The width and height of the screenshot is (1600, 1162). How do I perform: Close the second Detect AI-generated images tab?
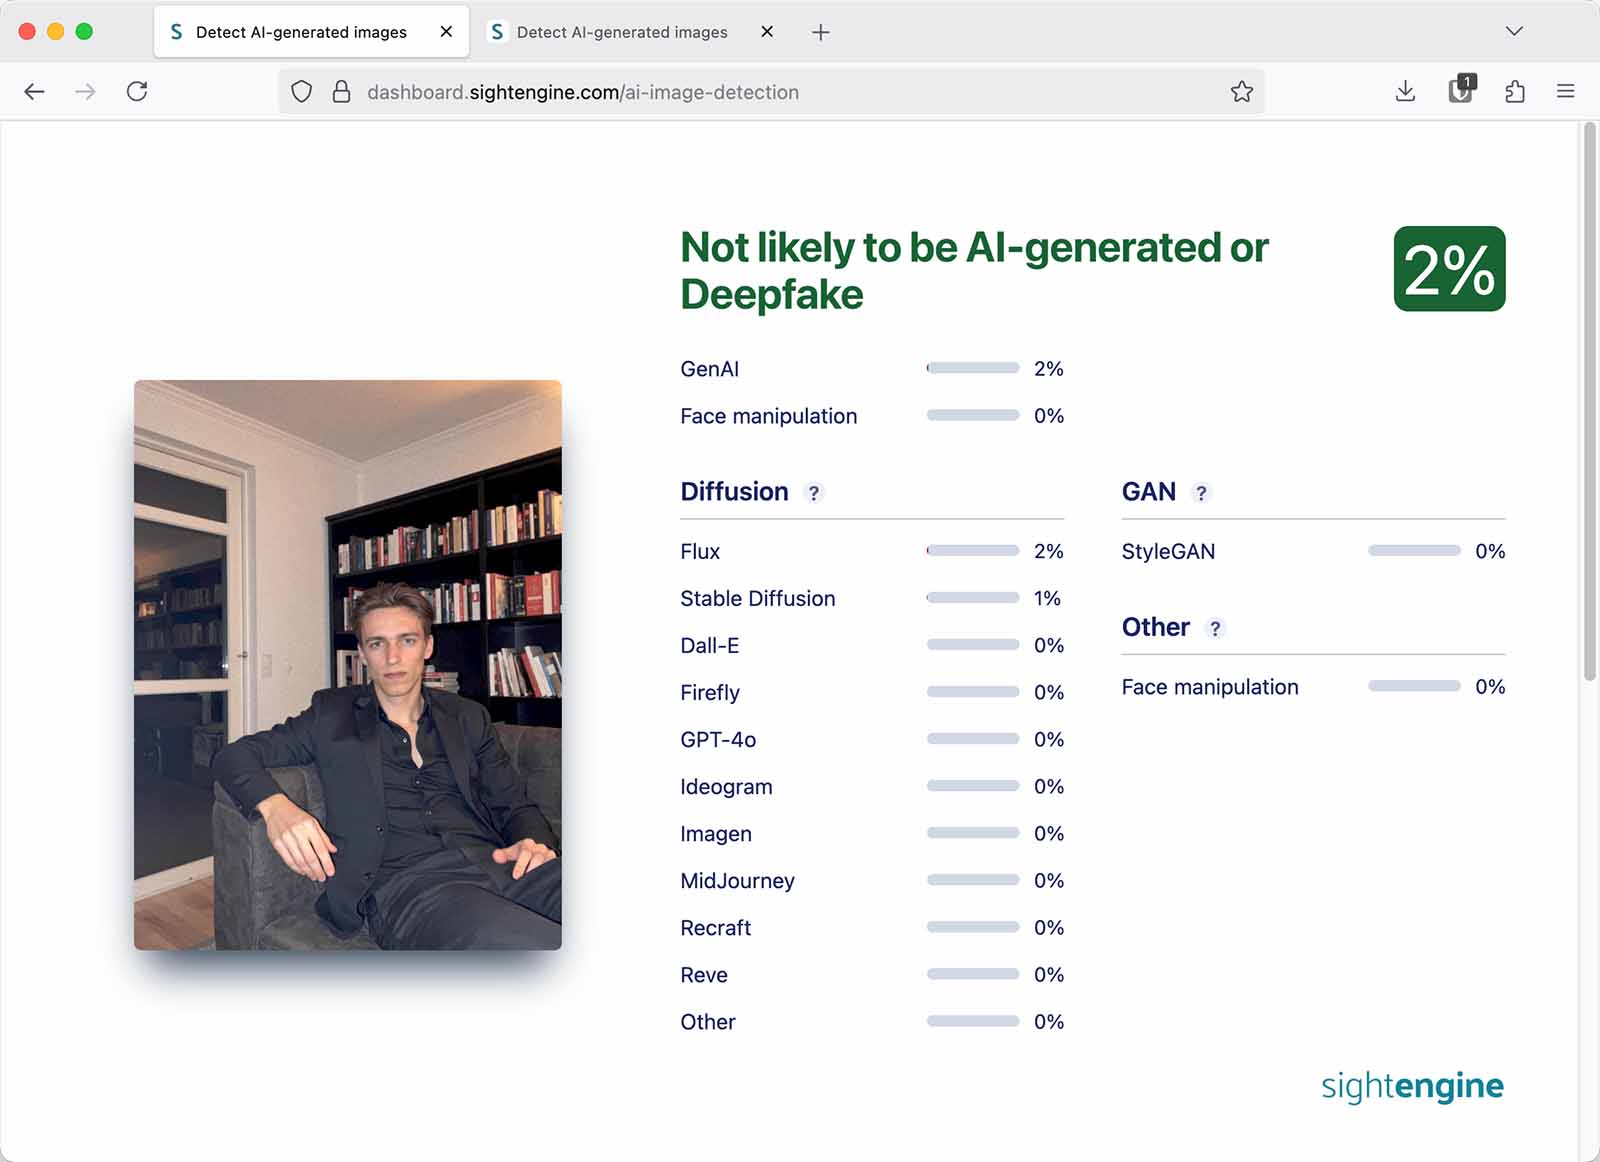coord(767,32)
